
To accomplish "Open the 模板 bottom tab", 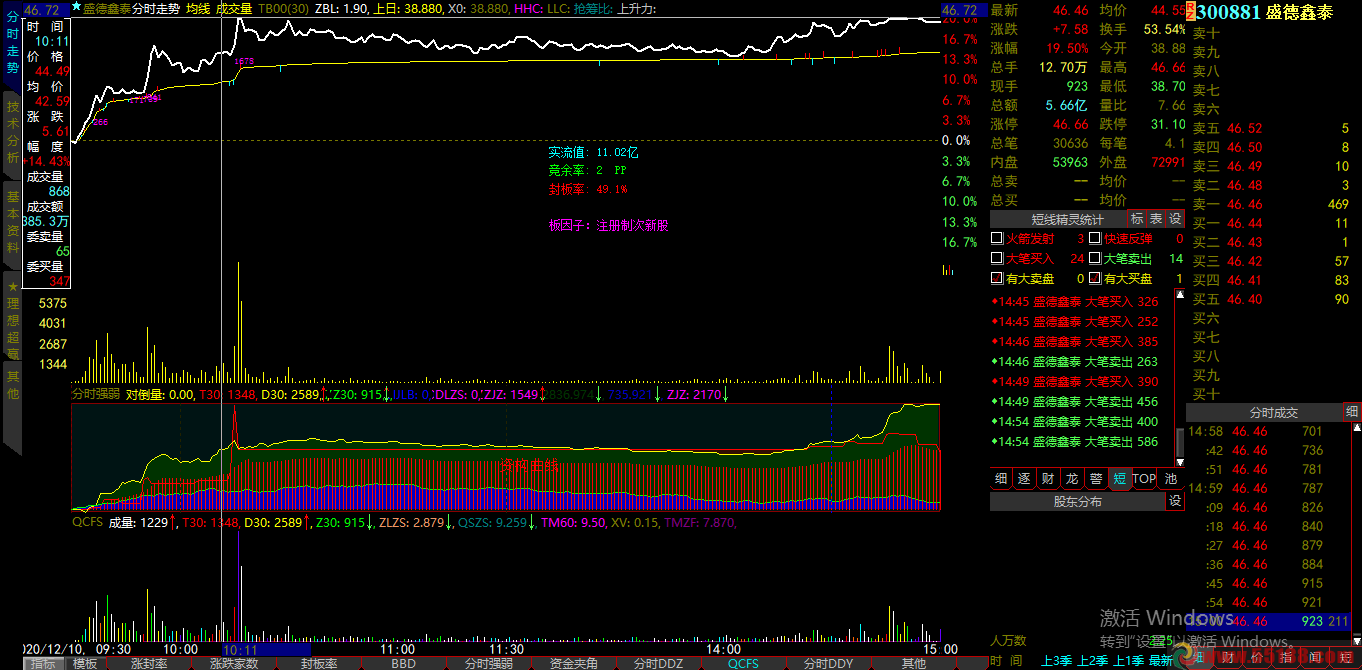I will click(x=86, y=663).
